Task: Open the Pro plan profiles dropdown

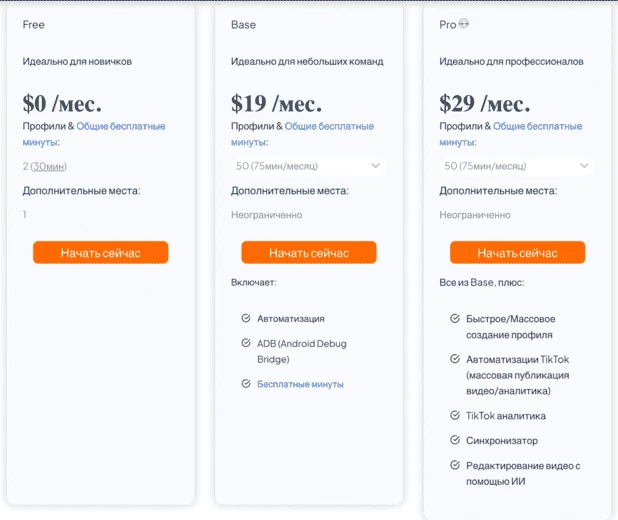Action: (x=517, y=166)
